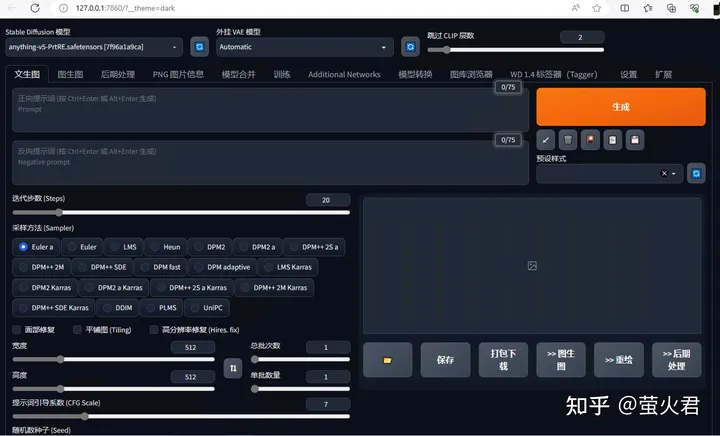The width and height of the screenshot is (720, 436).
Task: Clear the preset style selection X
Action: click(x=664, y=173)
